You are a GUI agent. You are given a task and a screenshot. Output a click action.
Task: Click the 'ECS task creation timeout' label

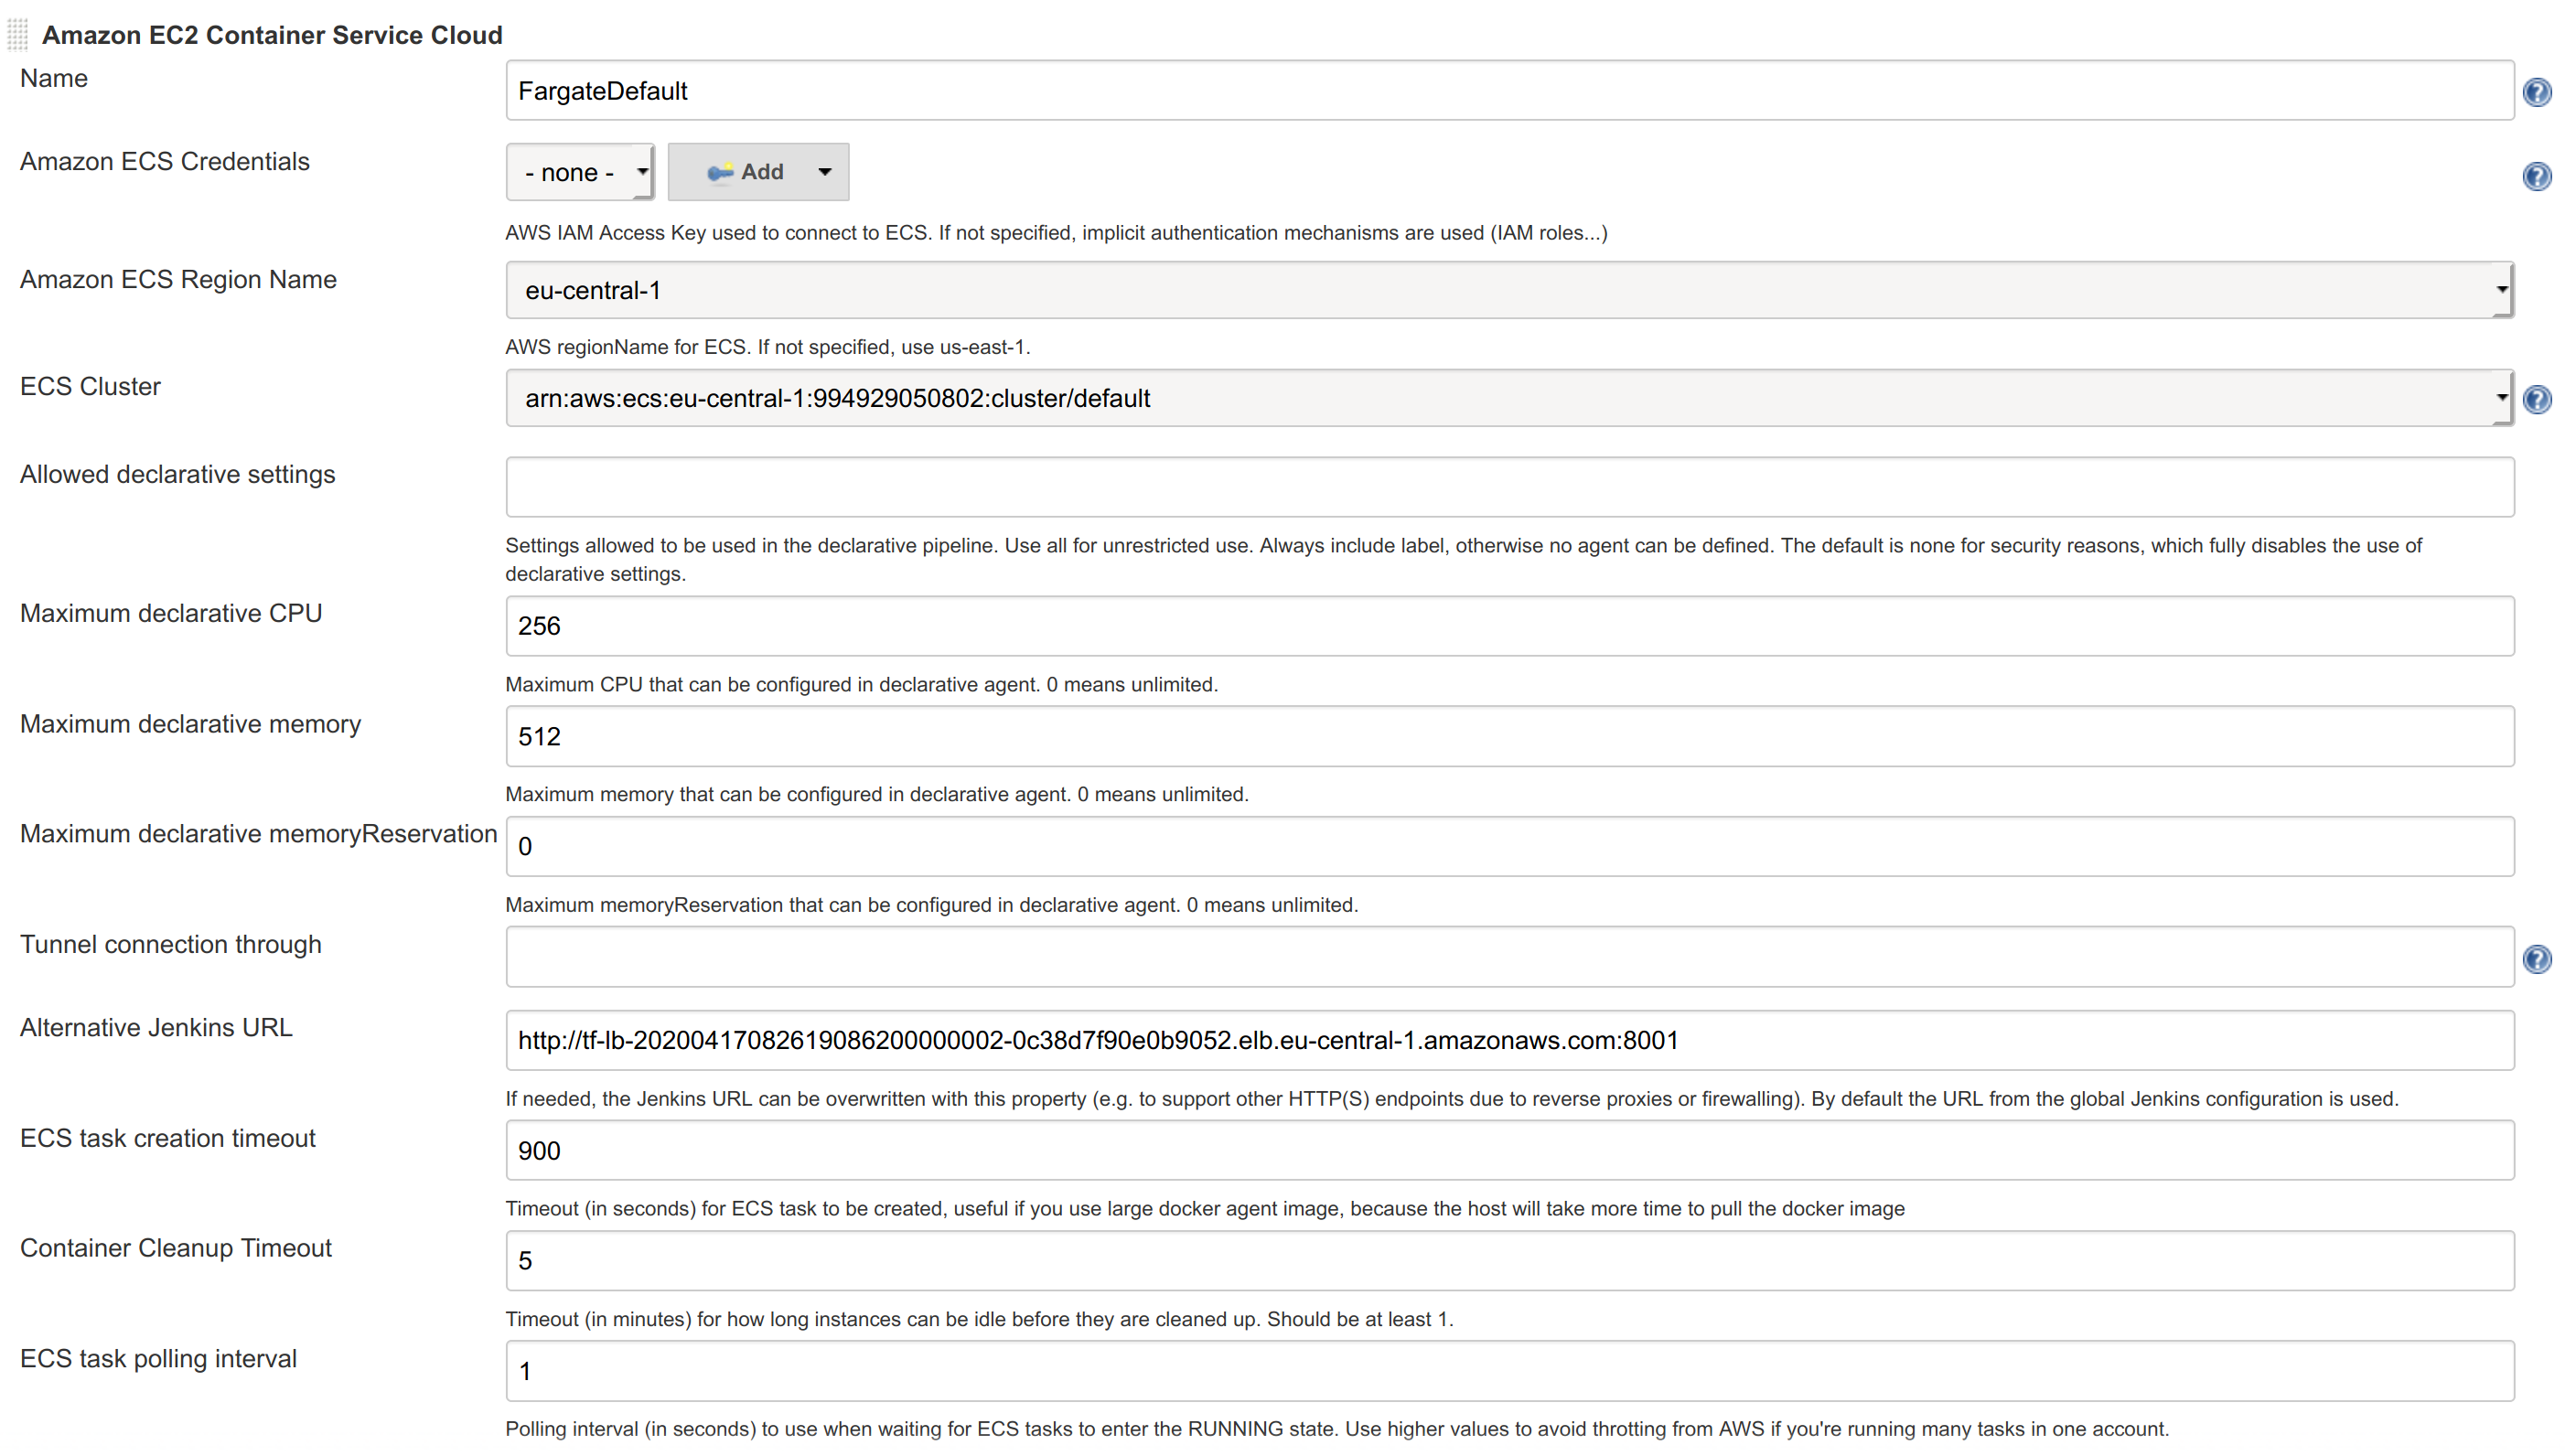click(x=167, y=1138)
